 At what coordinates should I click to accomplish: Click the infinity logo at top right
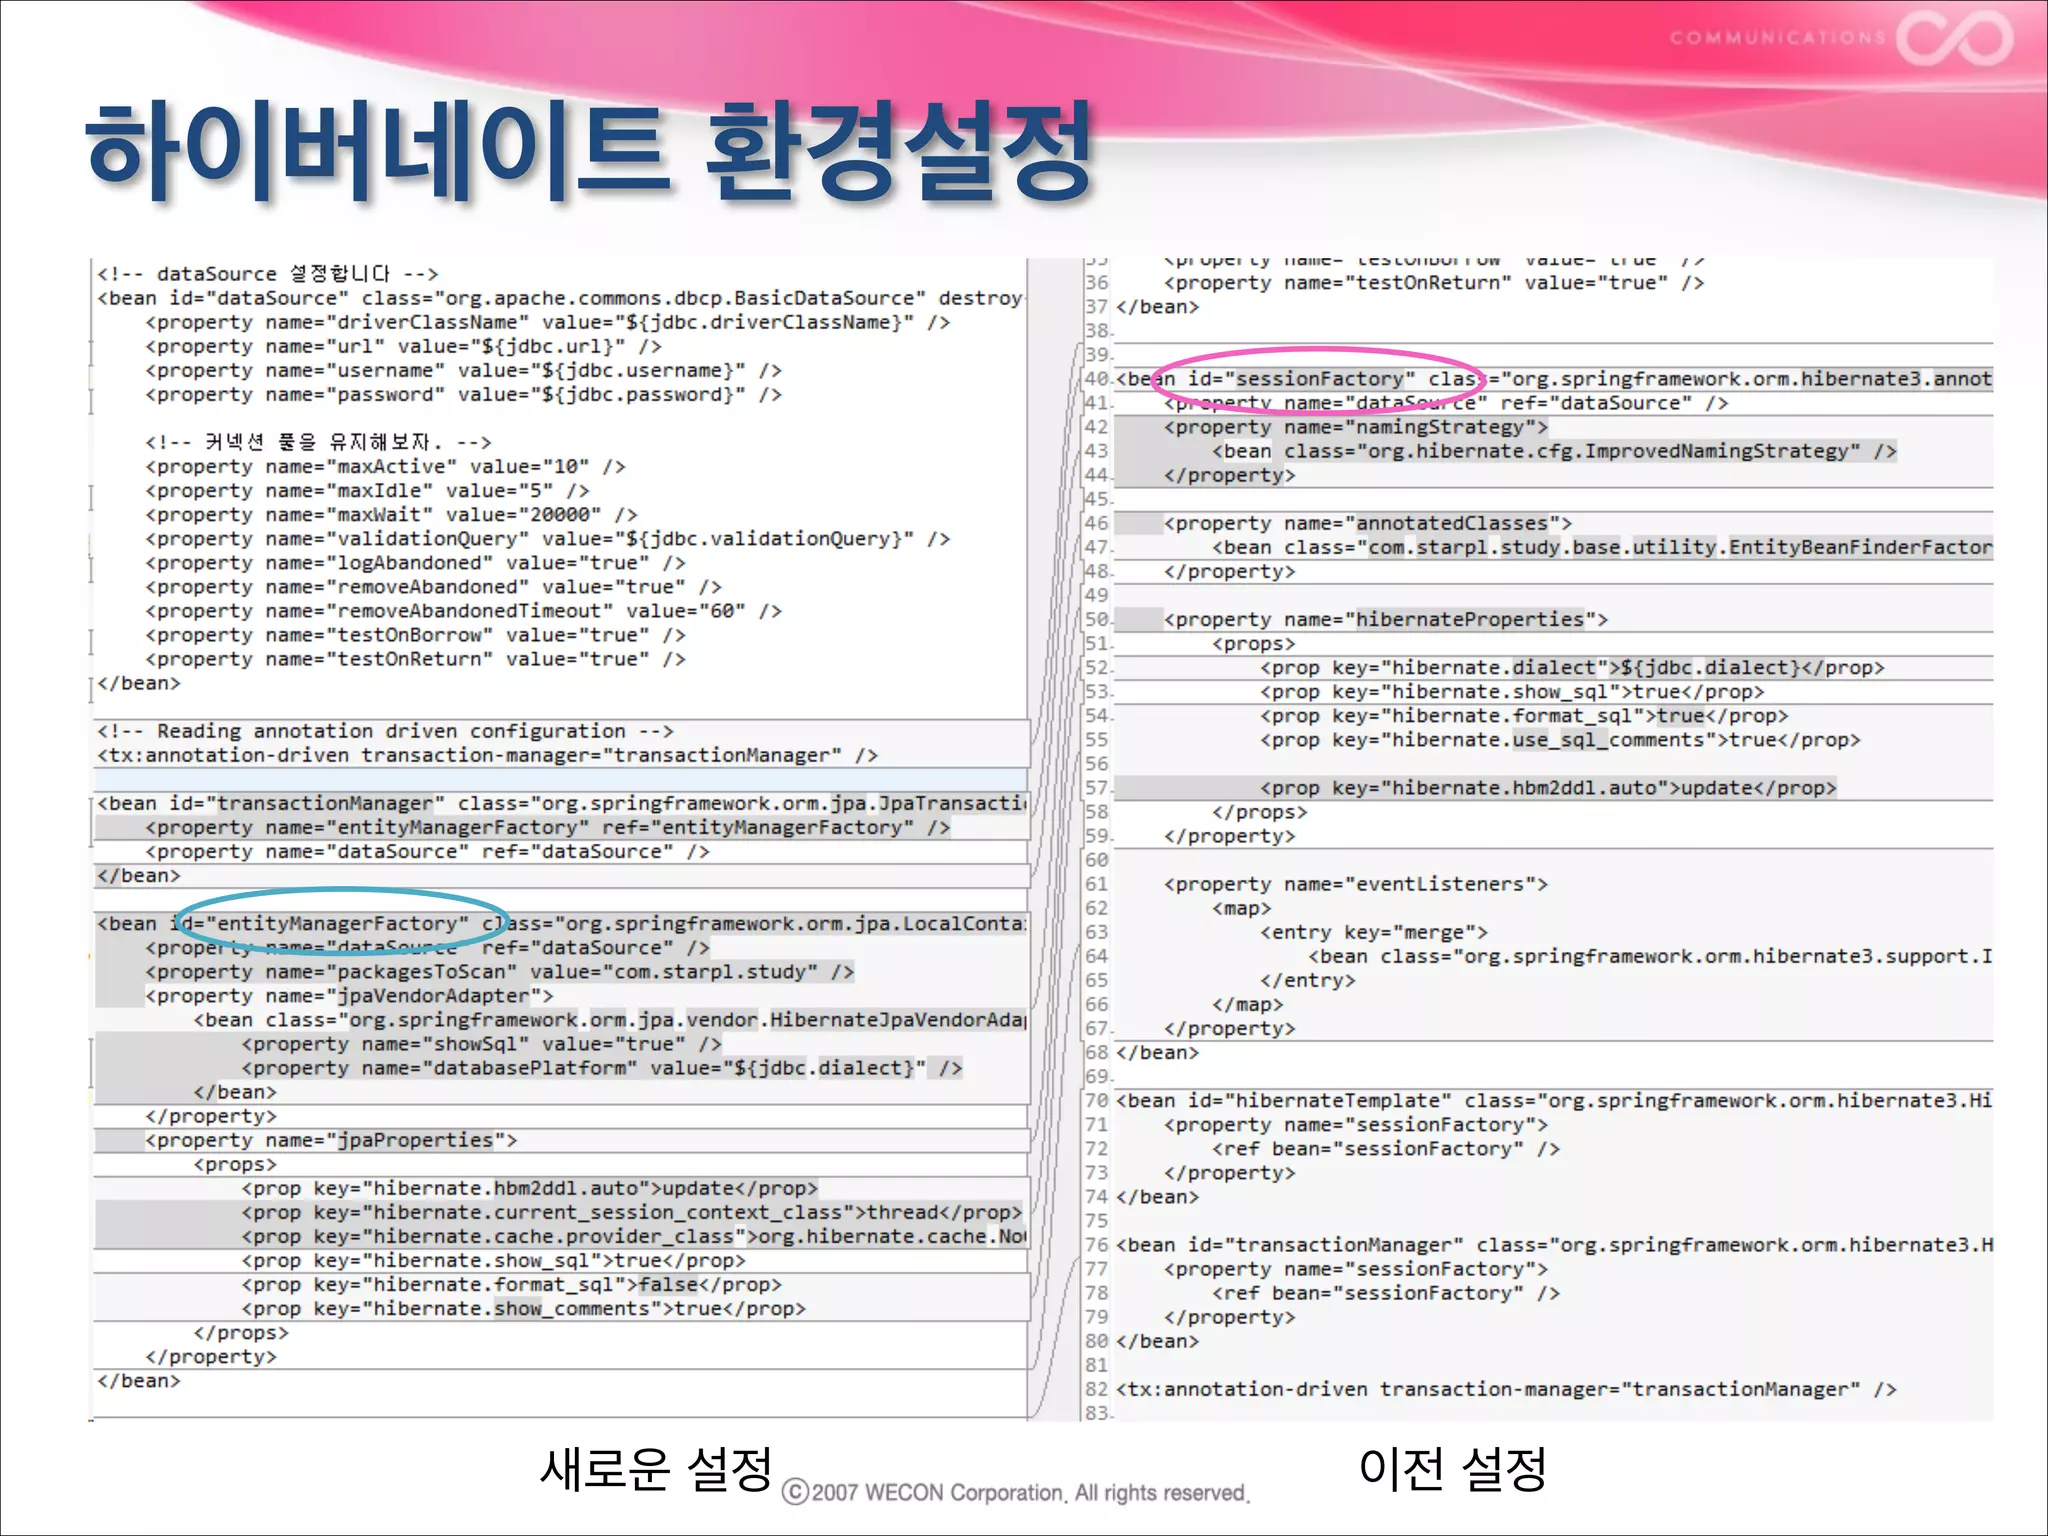(x=1953, y=37)
